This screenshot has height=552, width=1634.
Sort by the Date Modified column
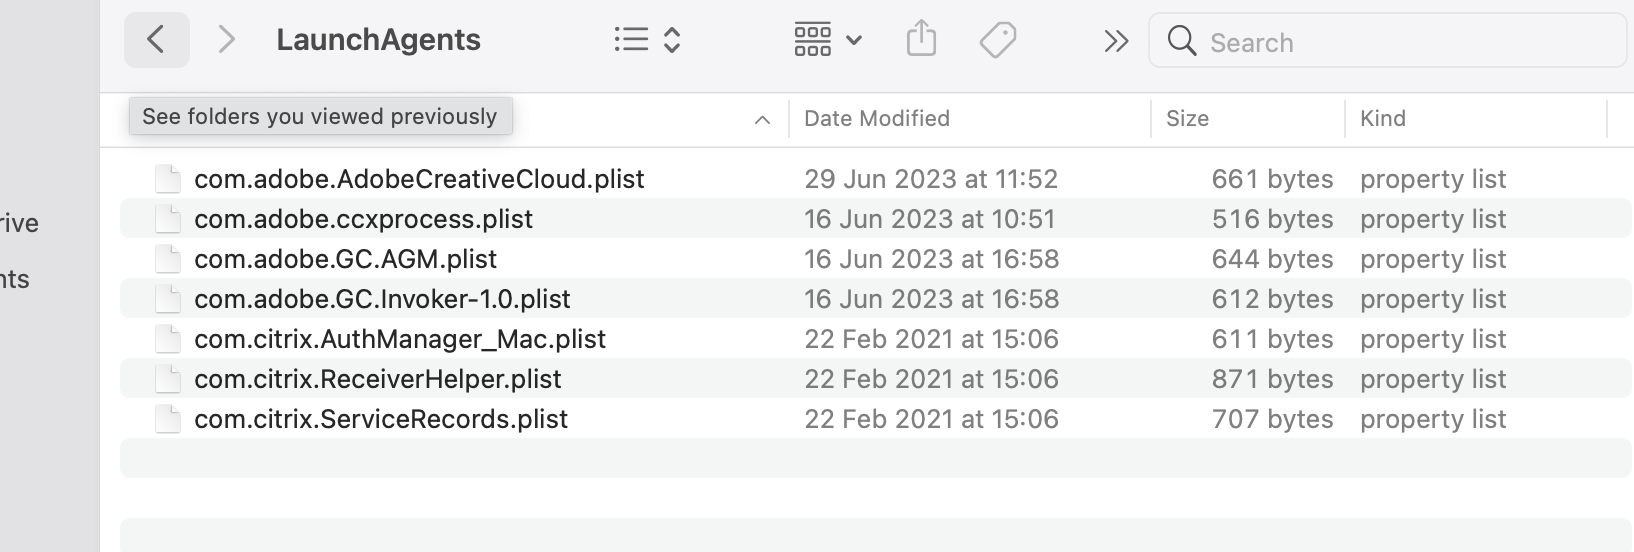coord(877,118)
